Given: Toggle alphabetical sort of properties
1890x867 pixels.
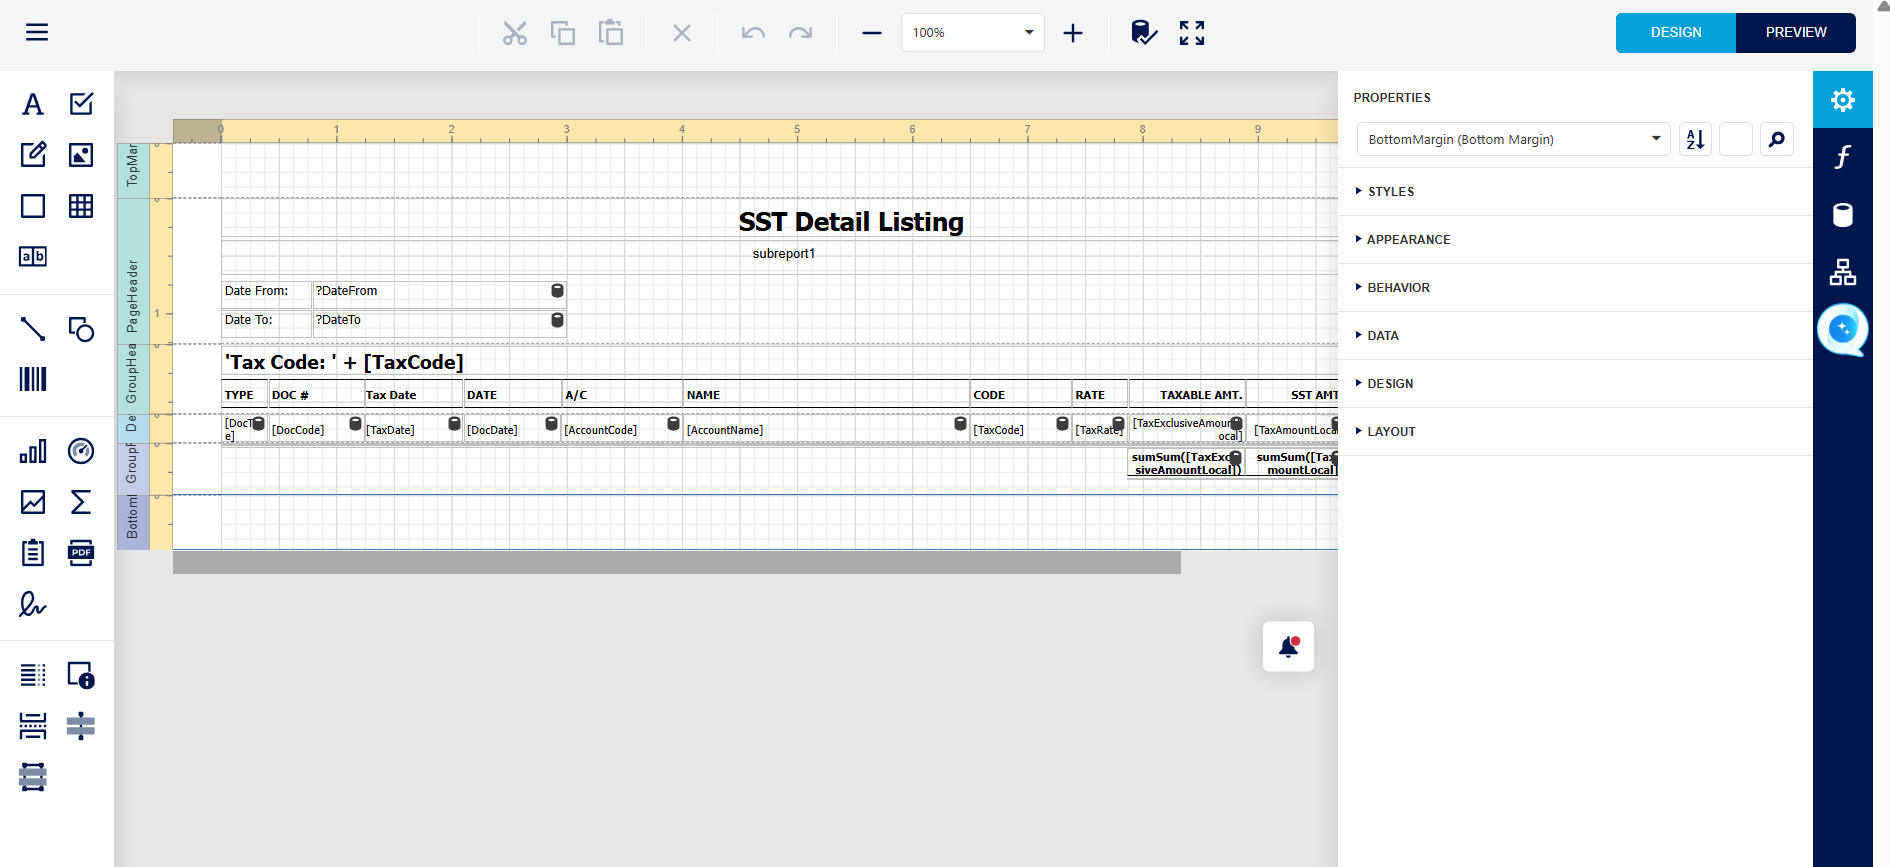Looking at the screenshot, I should coord(1695,139).
